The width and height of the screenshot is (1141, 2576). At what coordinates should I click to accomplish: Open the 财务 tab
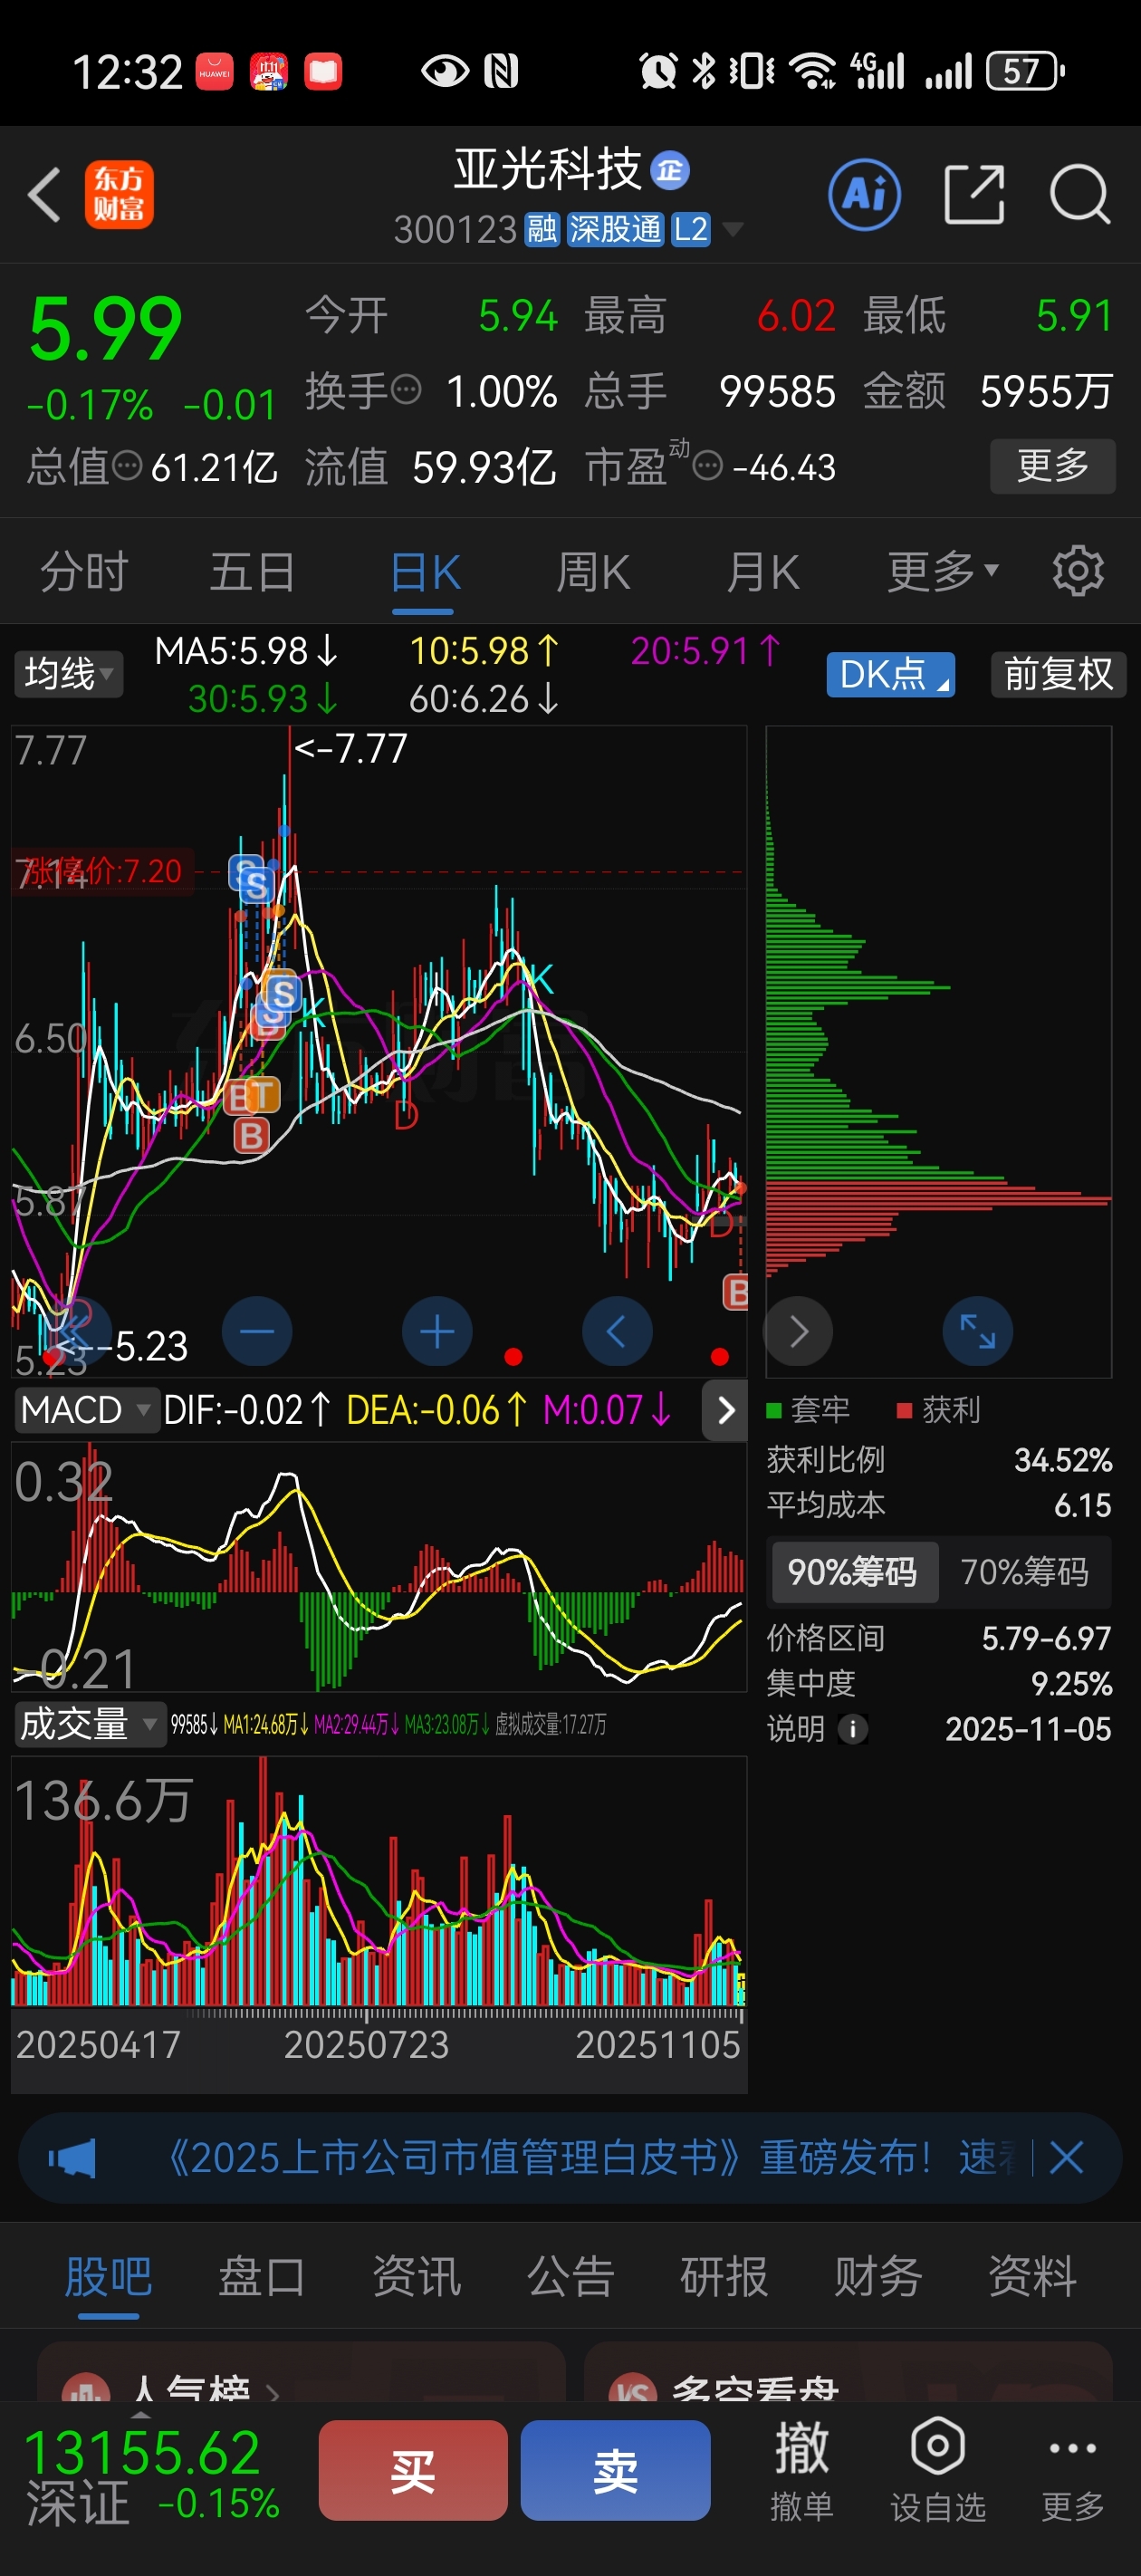(878, 2277)
